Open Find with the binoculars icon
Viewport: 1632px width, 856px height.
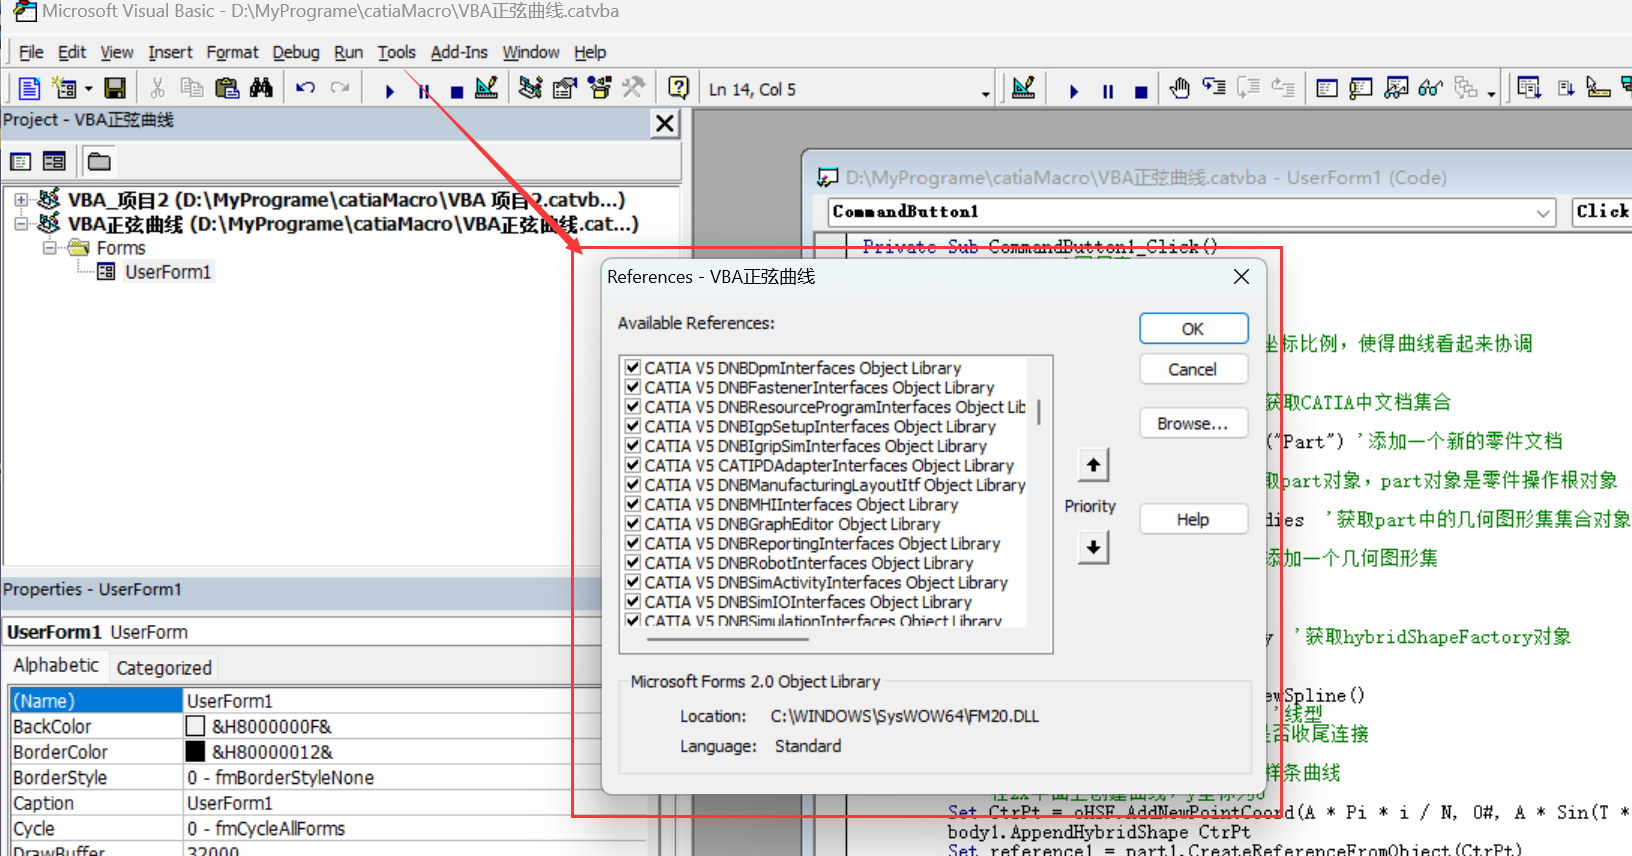(261, 89)
